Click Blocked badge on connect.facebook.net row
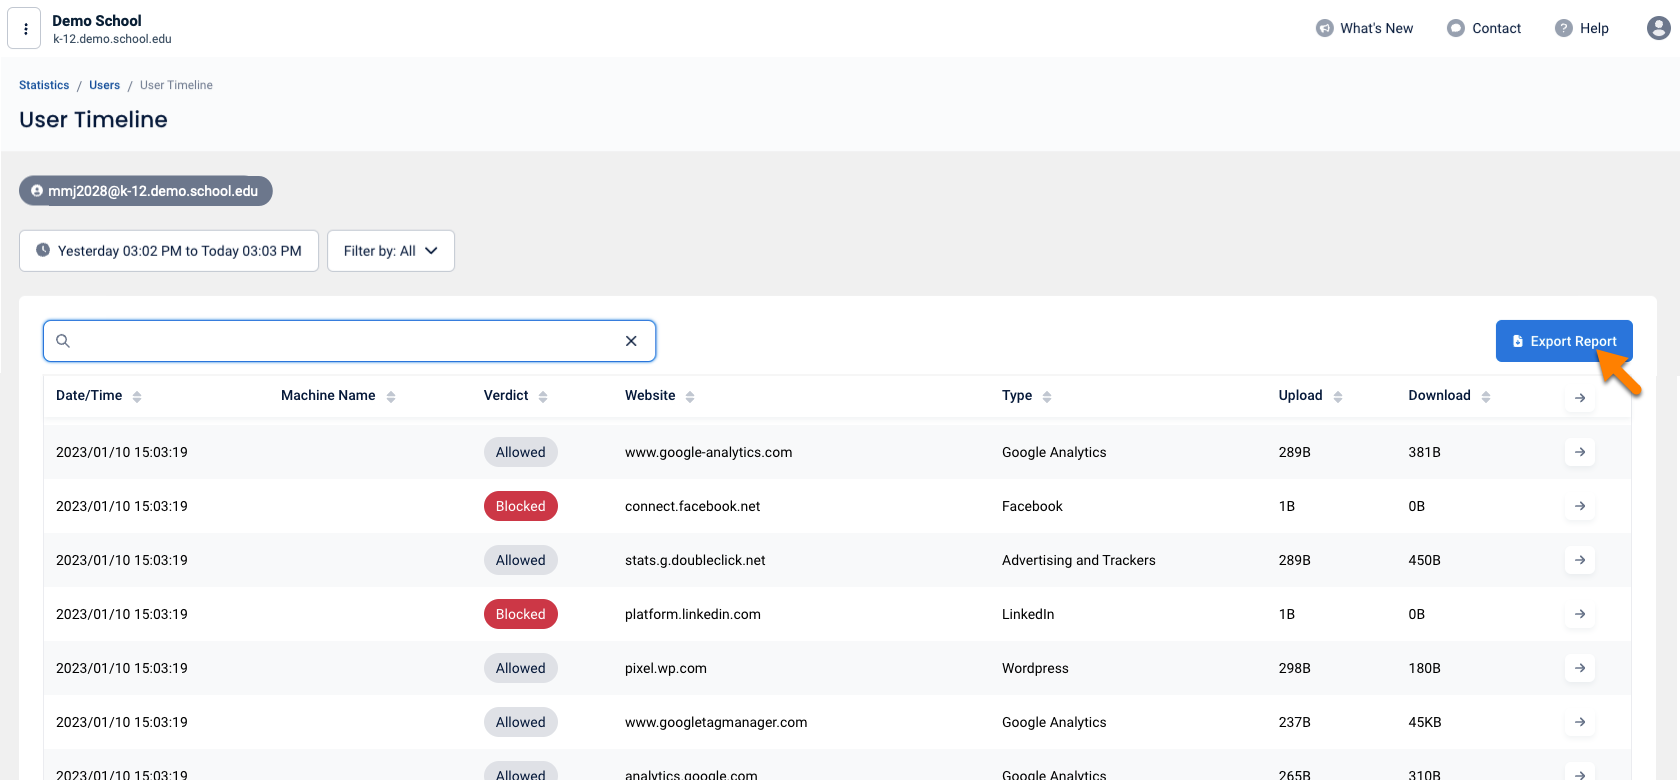1680x780 pixels. click(x=521, y=506)
